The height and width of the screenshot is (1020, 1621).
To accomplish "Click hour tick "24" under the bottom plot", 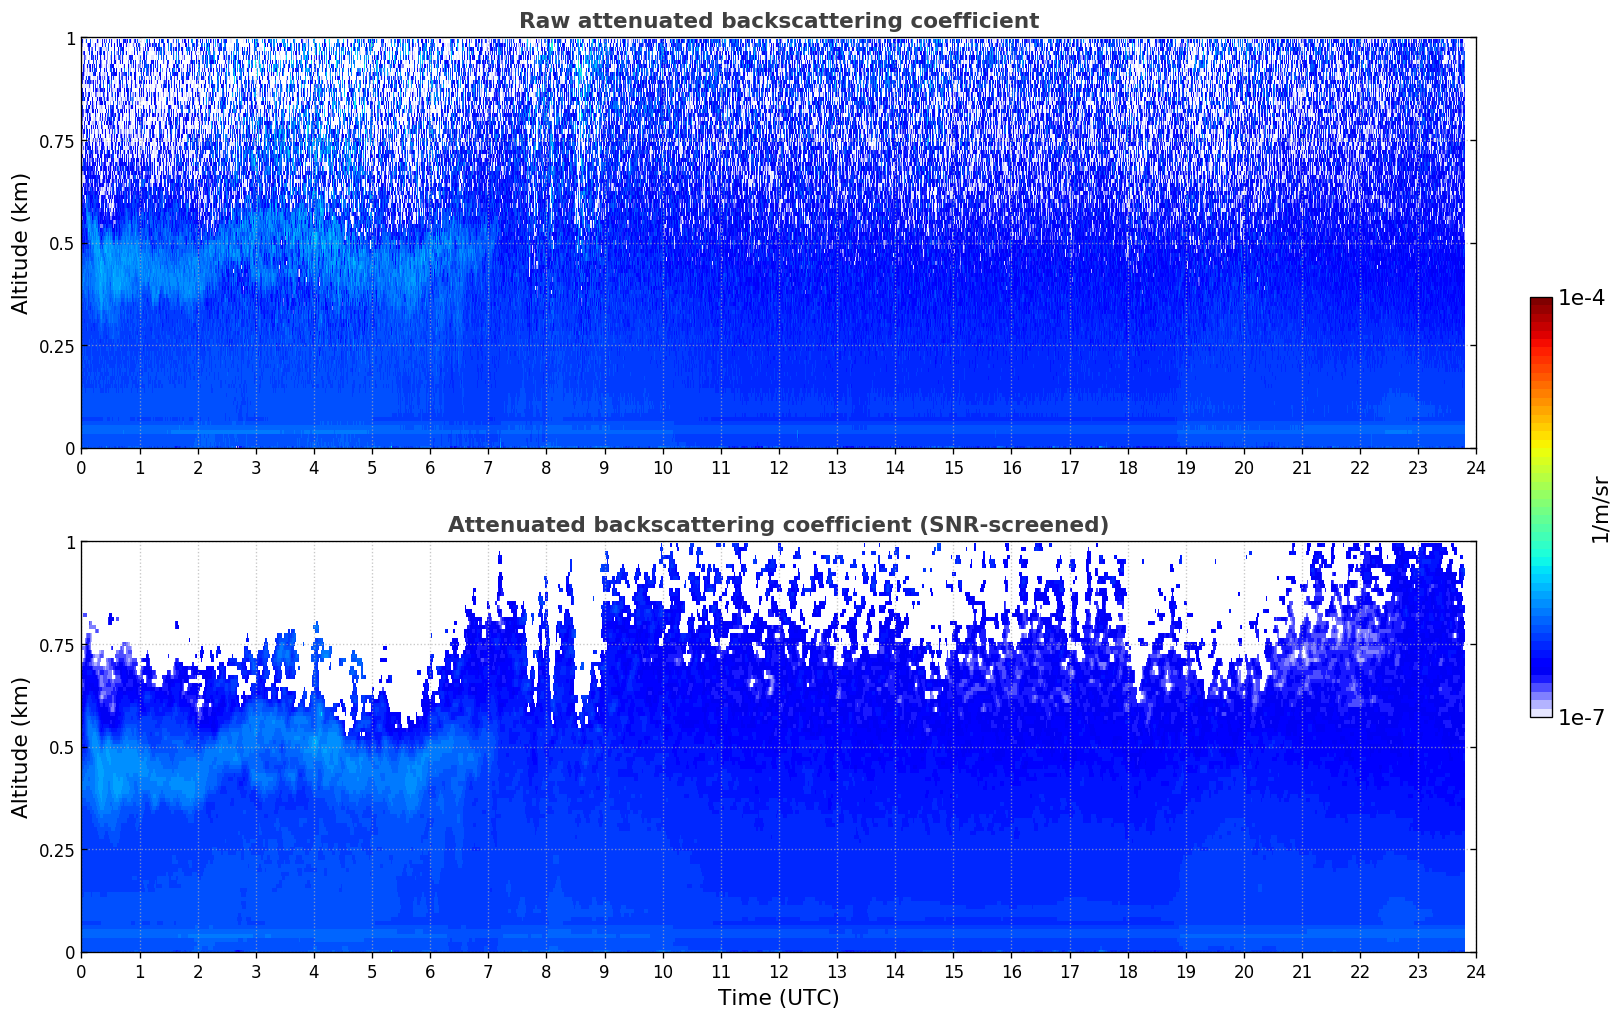I will coord(1476,971).
